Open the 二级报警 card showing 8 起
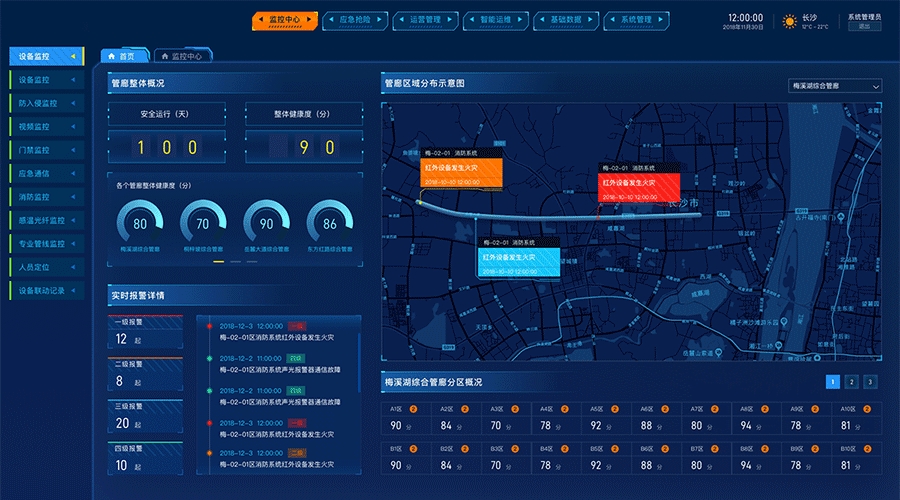 click(145, 374)
